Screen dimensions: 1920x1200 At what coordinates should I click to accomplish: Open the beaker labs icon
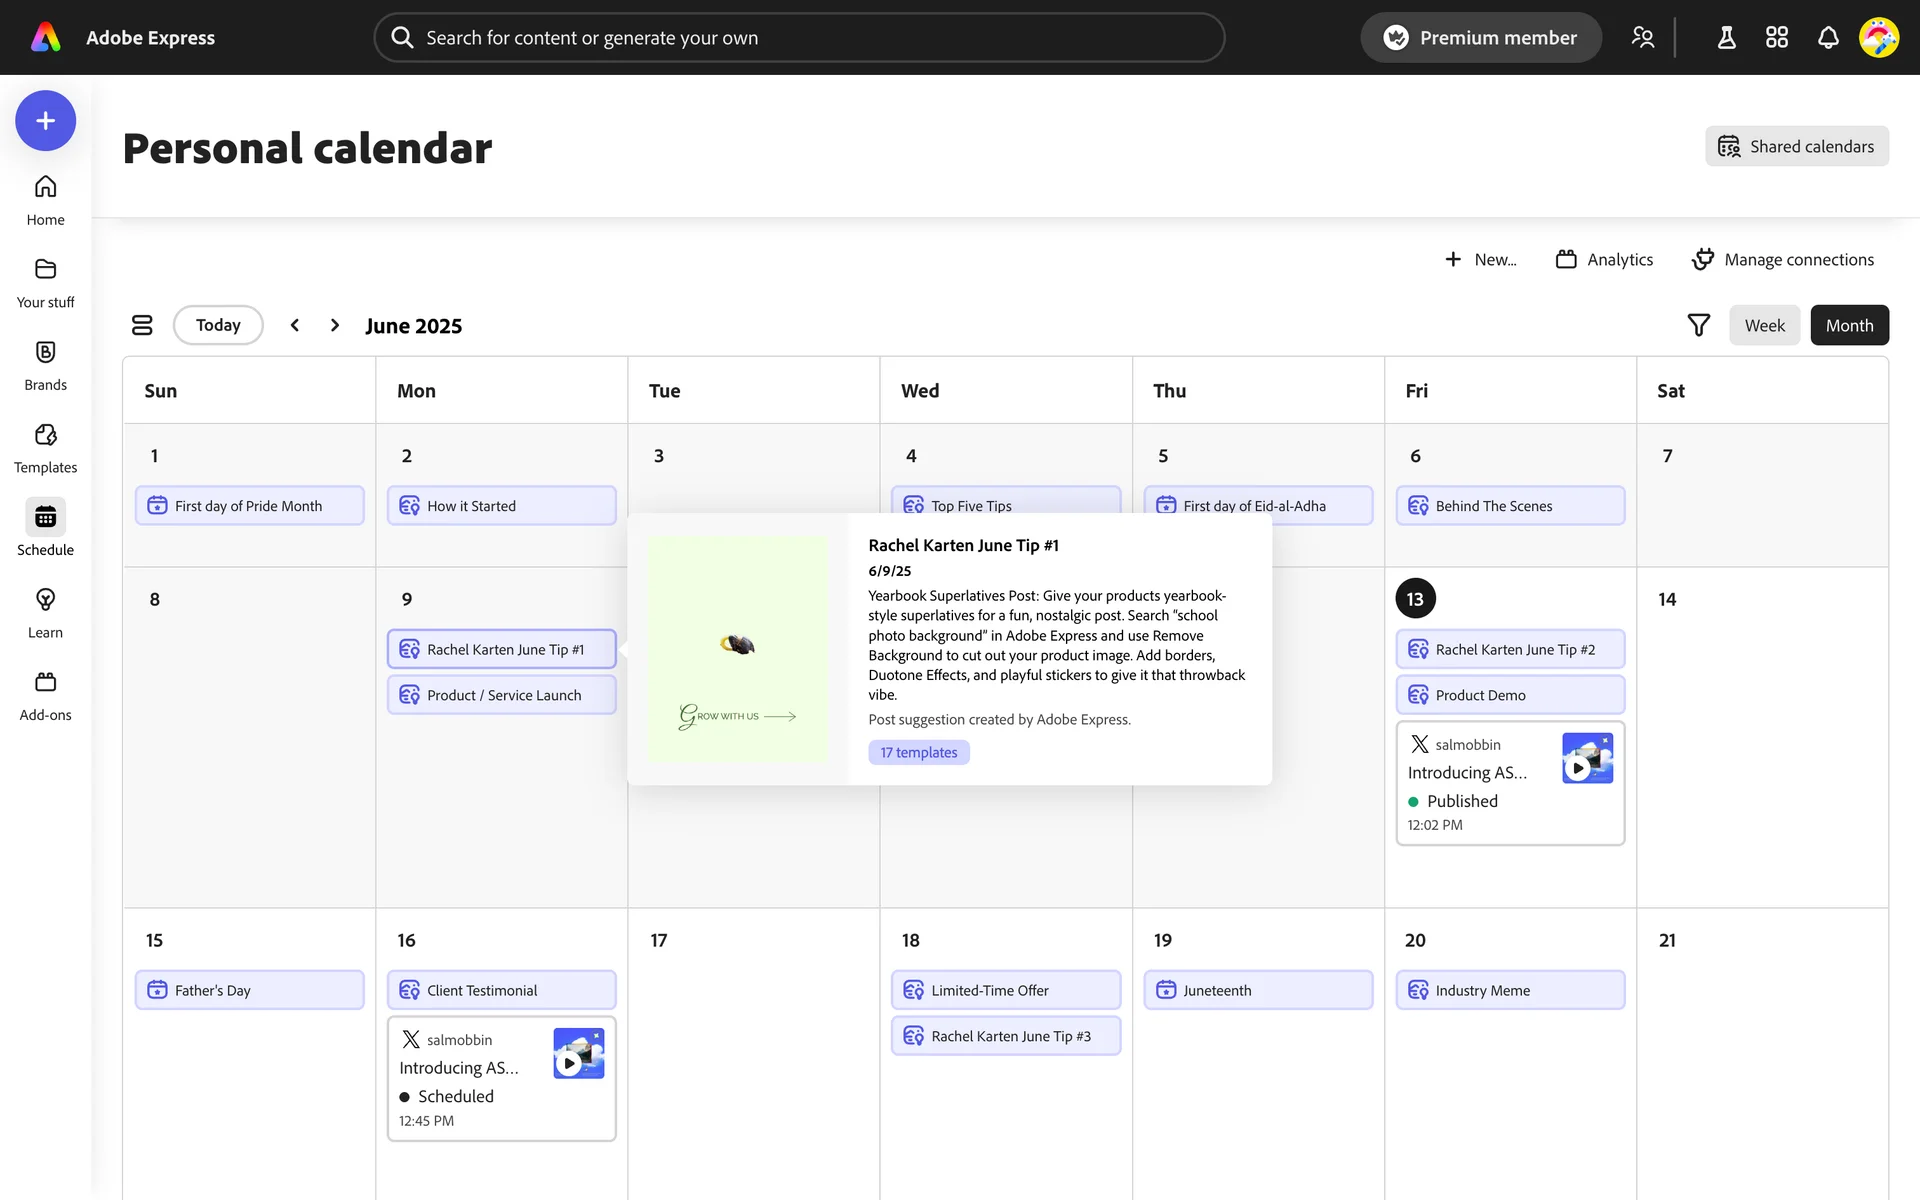click(x=1726, y=38)
